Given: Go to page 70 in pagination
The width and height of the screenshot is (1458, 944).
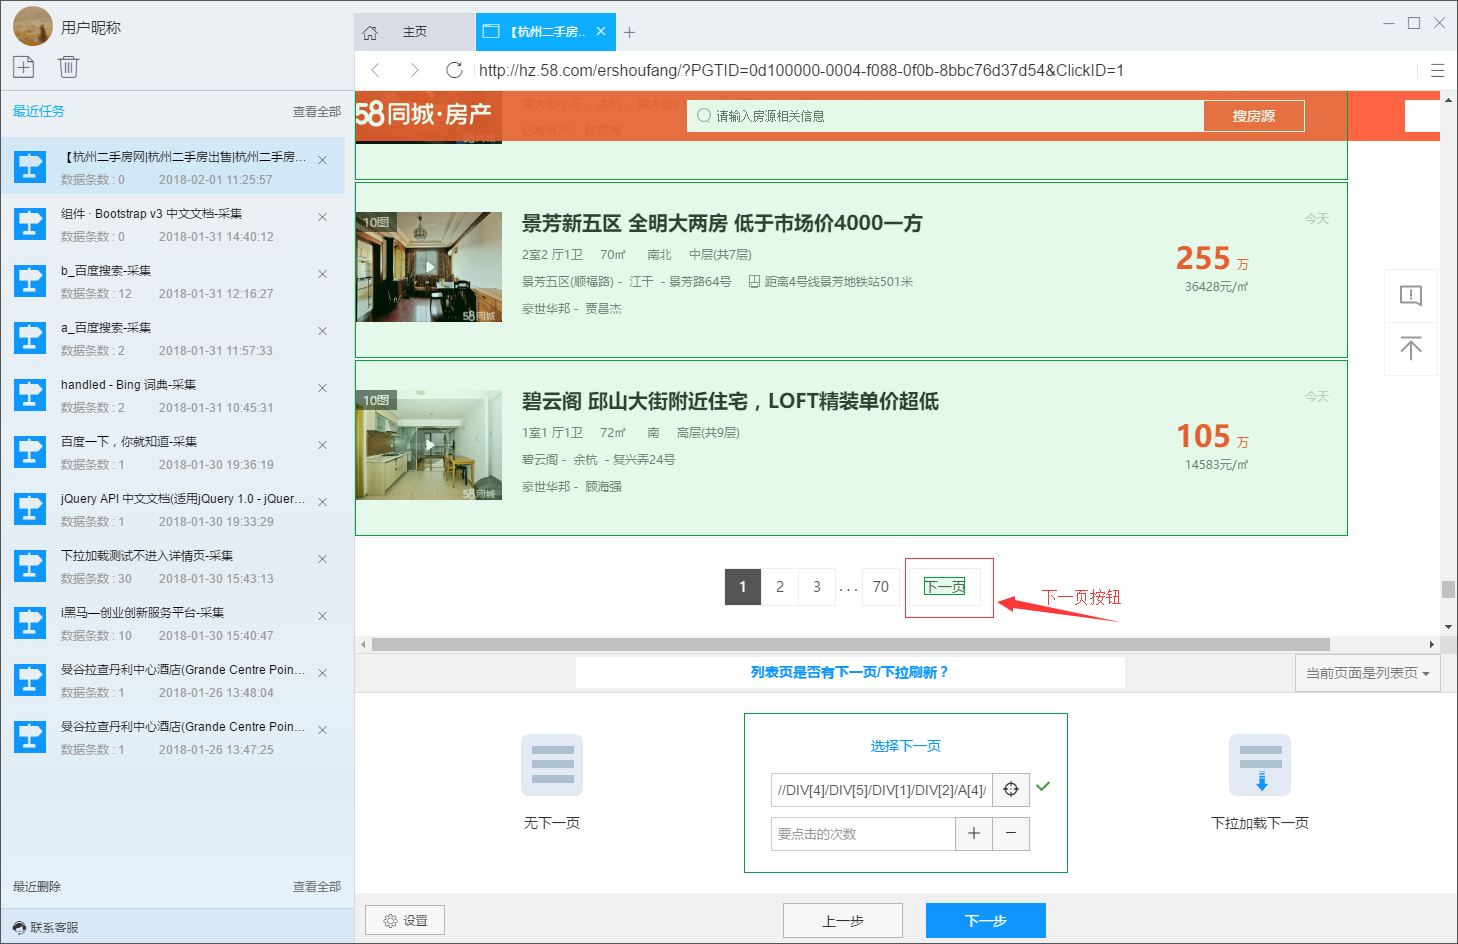Looking at the screenshot, I should [x=881, y=587].
